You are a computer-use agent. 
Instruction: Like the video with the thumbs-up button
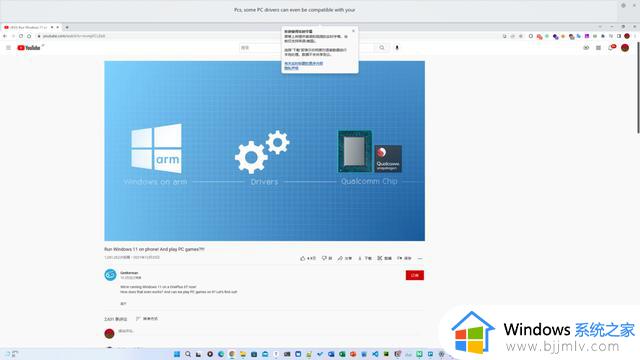pos(308,258)
